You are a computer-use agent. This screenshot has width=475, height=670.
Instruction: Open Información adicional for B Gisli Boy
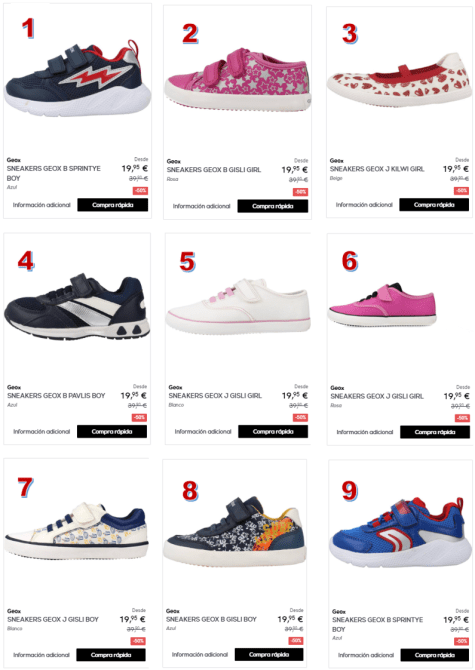(x=200, y=655)
